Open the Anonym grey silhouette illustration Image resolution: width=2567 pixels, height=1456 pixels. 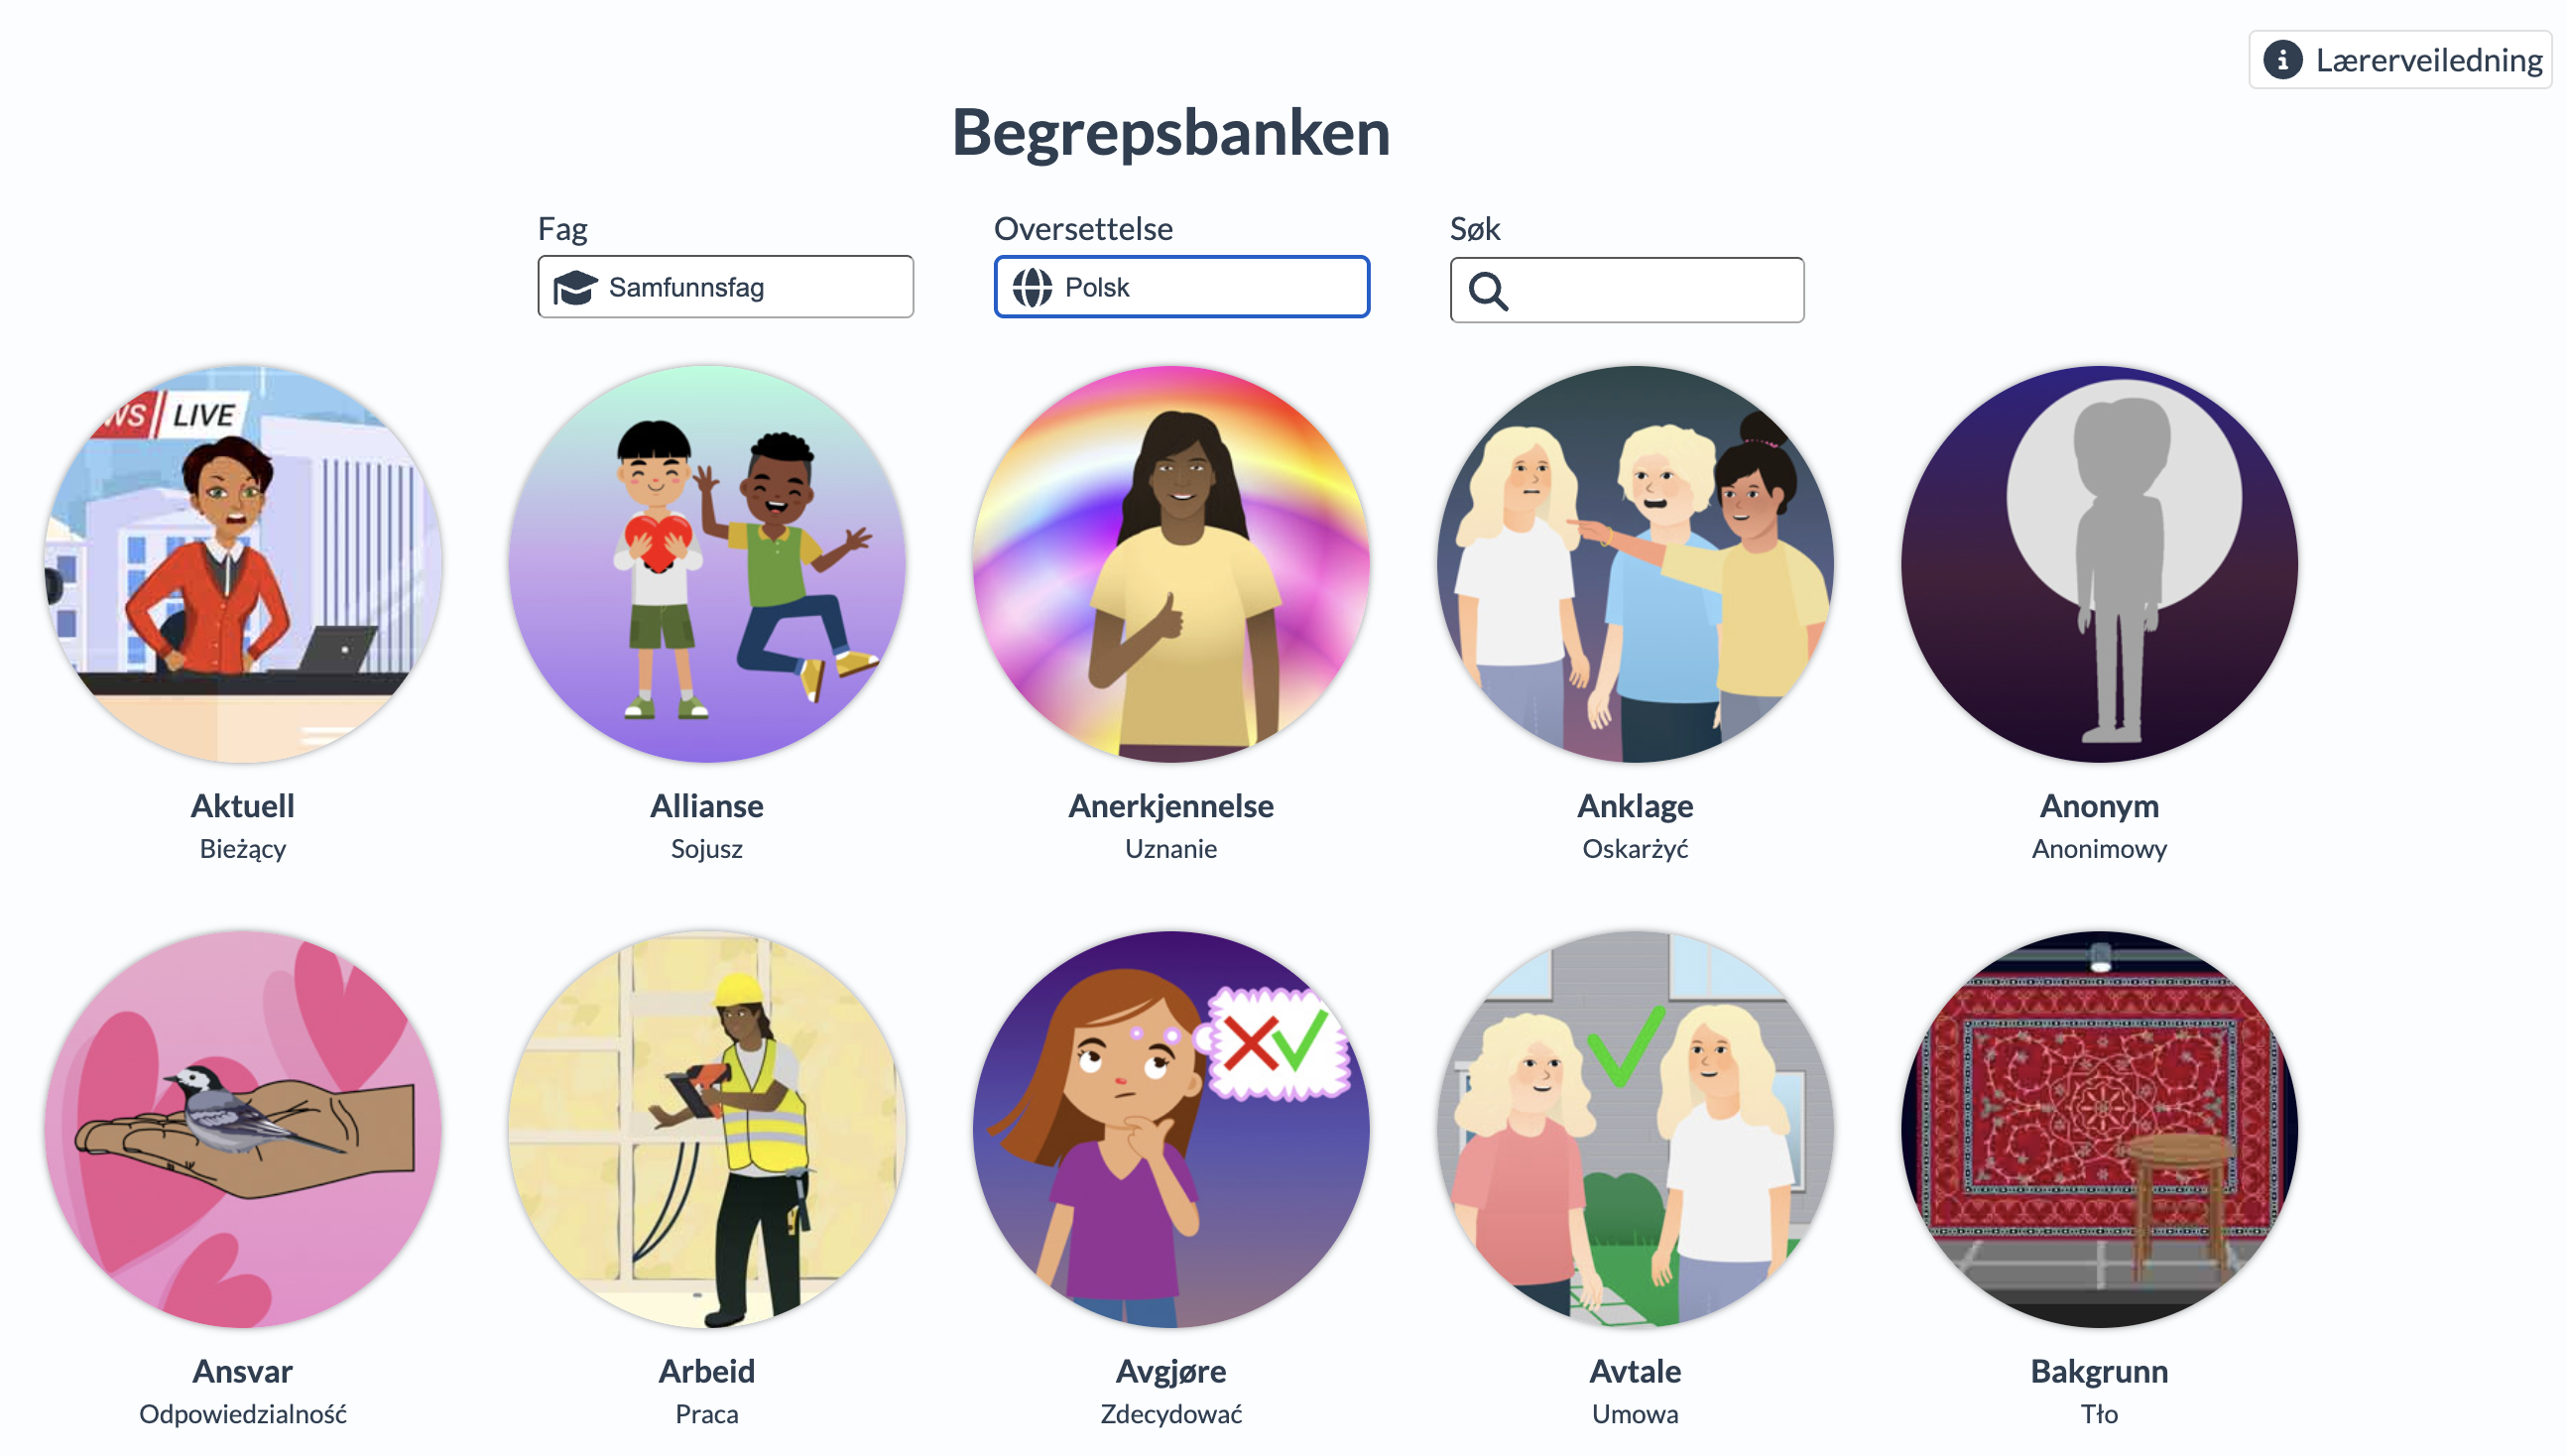click(2099, 564)
